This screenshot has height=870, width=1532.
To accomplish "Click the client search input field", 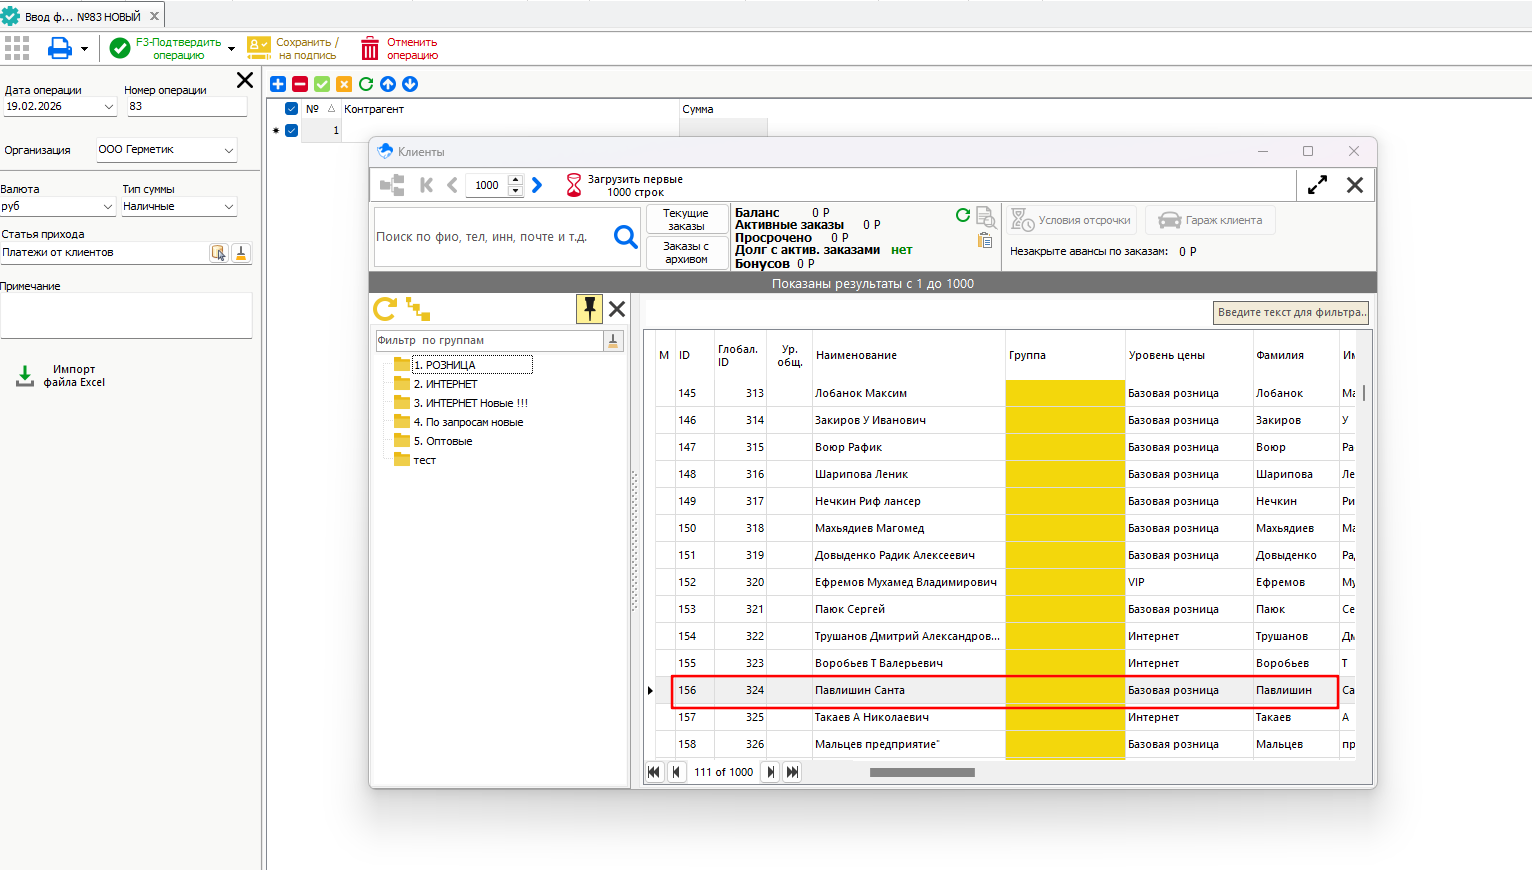I will [490, 237].
